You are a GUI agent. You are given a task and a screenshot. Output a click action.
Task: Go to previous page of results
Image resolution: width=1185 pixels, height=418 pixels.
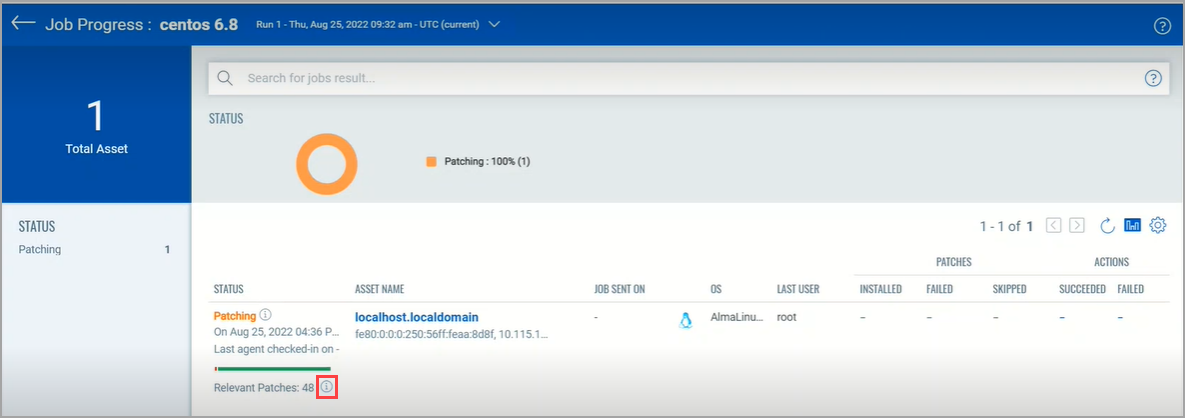[1054, 225]
